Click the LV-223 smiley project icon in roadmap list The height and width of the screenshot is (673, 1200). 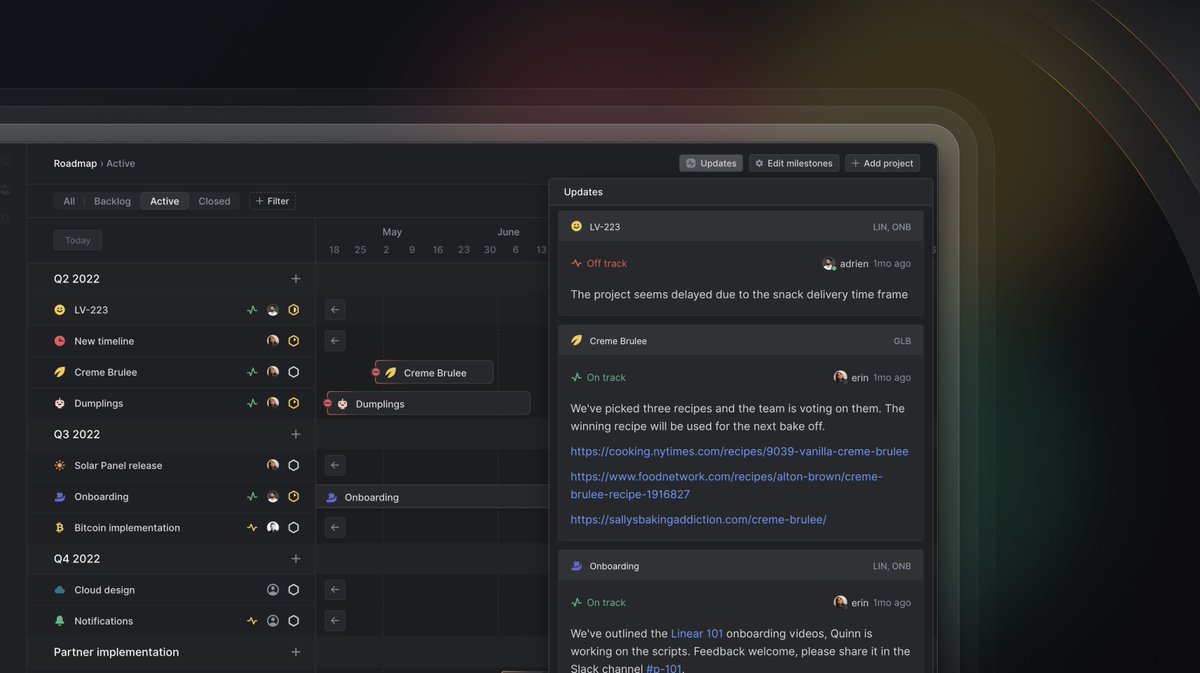(60, 310)
